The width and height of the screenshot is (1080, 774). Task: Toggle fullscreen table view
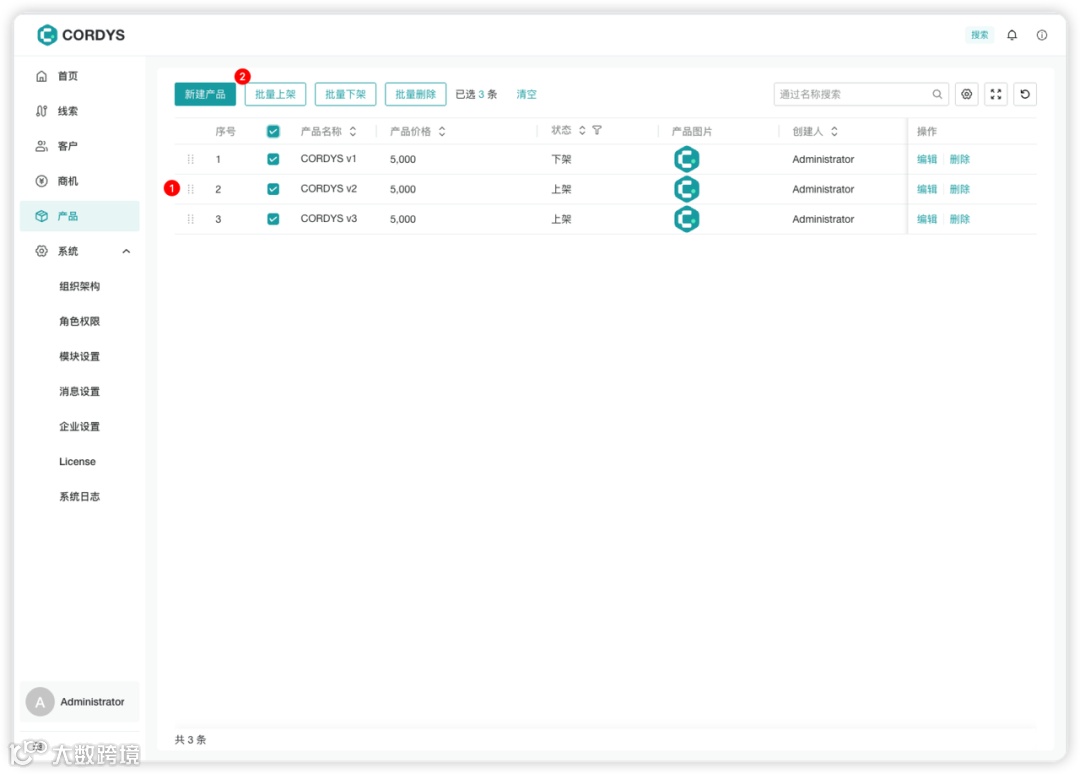[996, 94]
